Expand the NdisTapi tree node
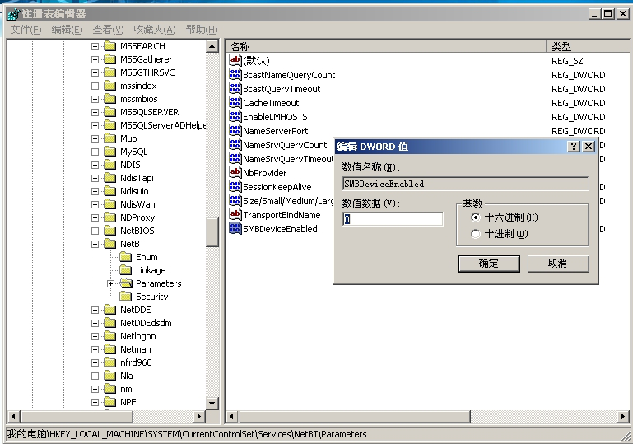Viewport: 633px width, 444px height. tap(95, 178)
